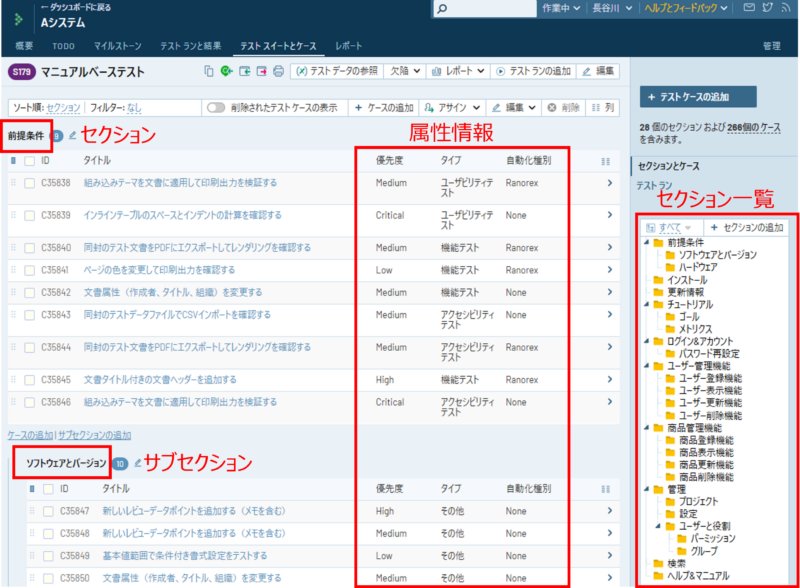Click the セクションの追加 button
The height and width of the screenshot is (588, 800).
point(746,227)
